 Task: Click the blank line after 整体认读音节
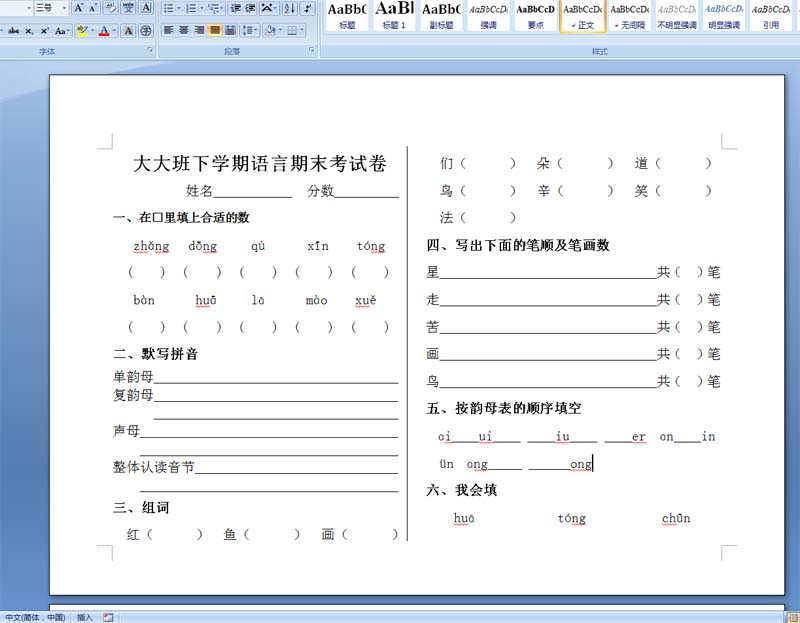pyautogui.click(x=296, y=468)
